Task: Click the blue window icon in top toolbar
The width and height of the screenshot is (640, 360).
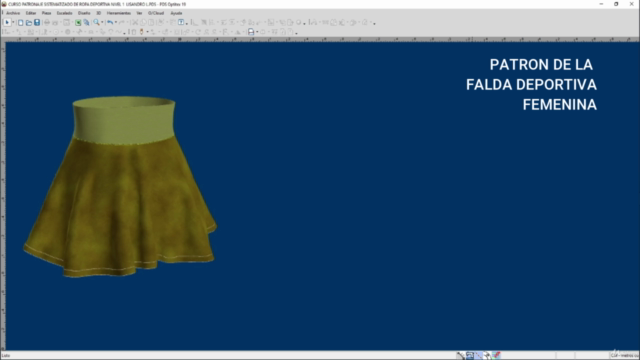Action: (x=181, y=22)
